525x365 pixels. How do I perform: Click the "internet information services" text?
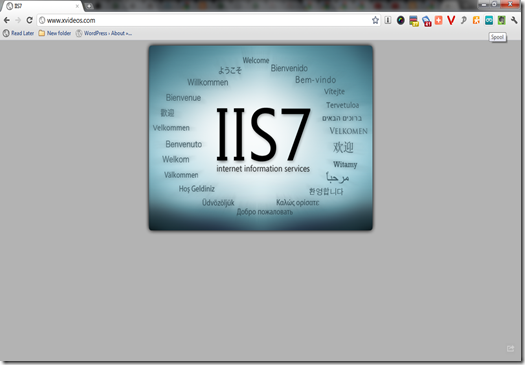263,169
